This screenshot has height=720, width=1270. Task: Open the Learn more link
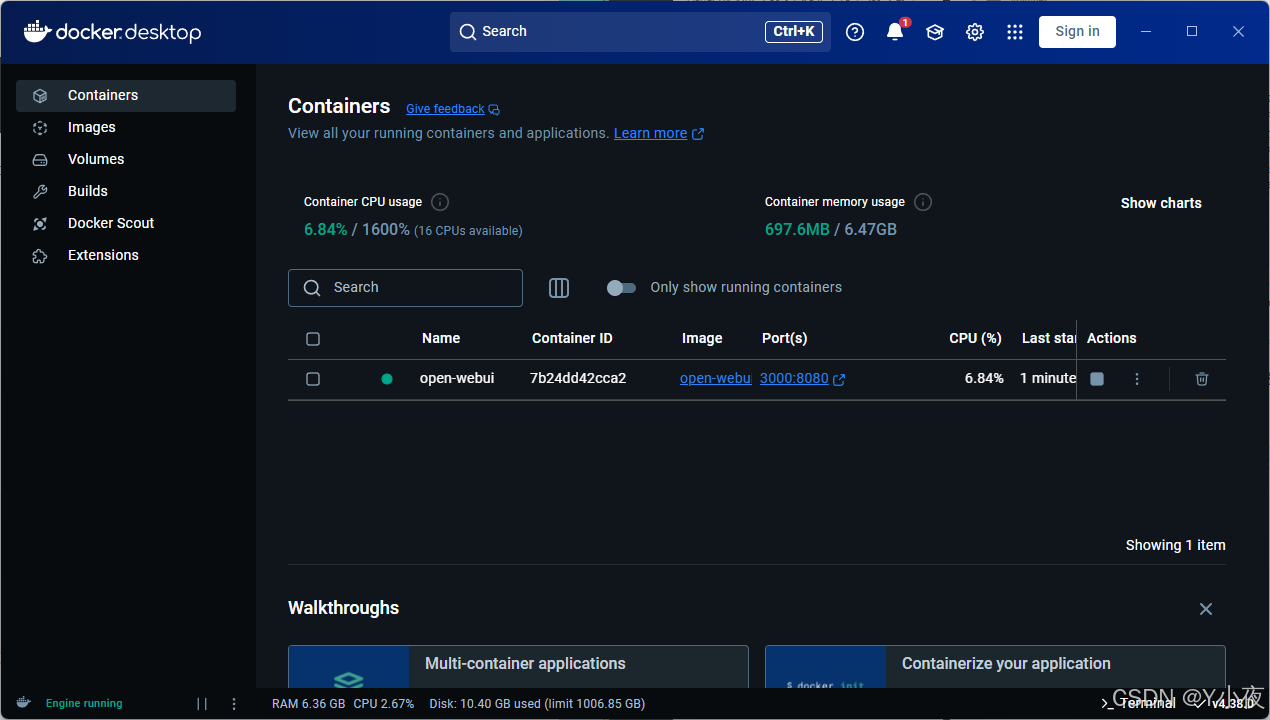(650, 133)
